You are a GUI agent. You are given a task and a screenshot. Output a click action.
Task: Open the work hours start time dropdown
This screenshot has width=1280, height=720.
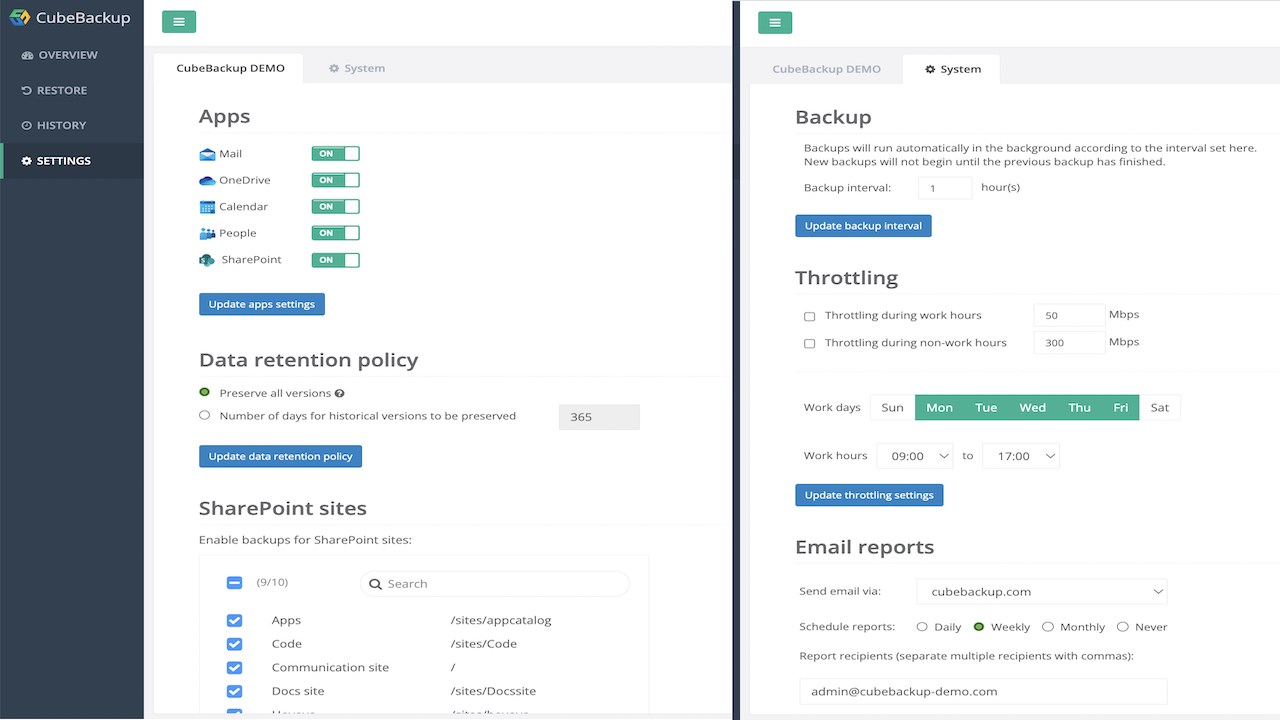pos(915,456)
